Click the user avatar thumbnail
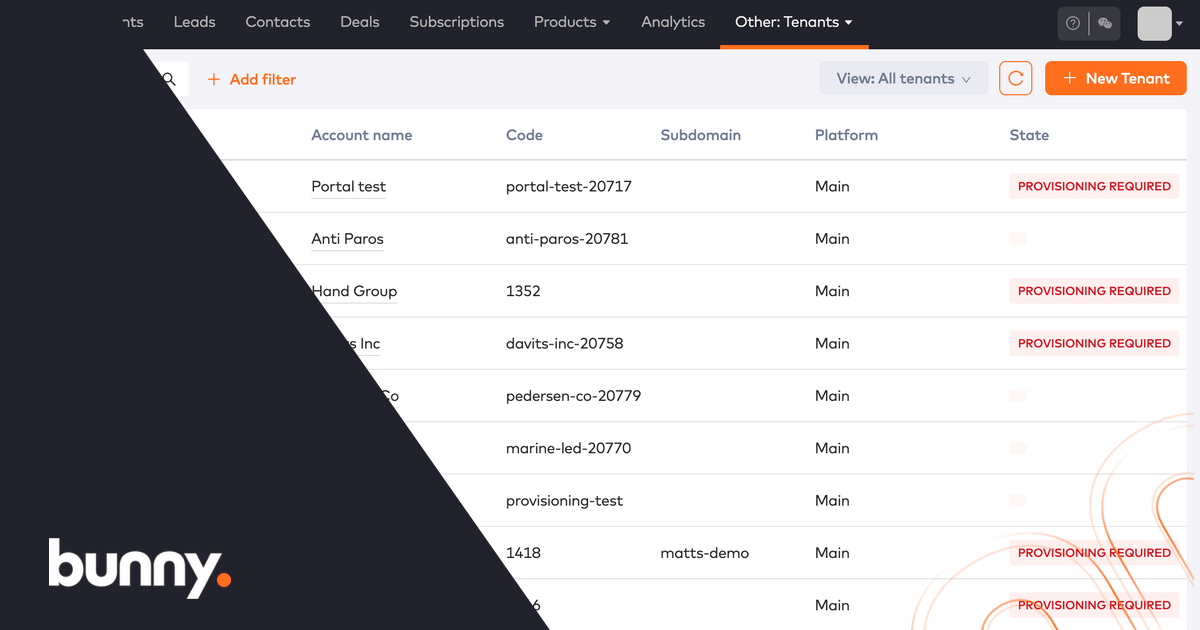Image resolution: width=1200 pixels, height=630 pixels. [1154, 23]
